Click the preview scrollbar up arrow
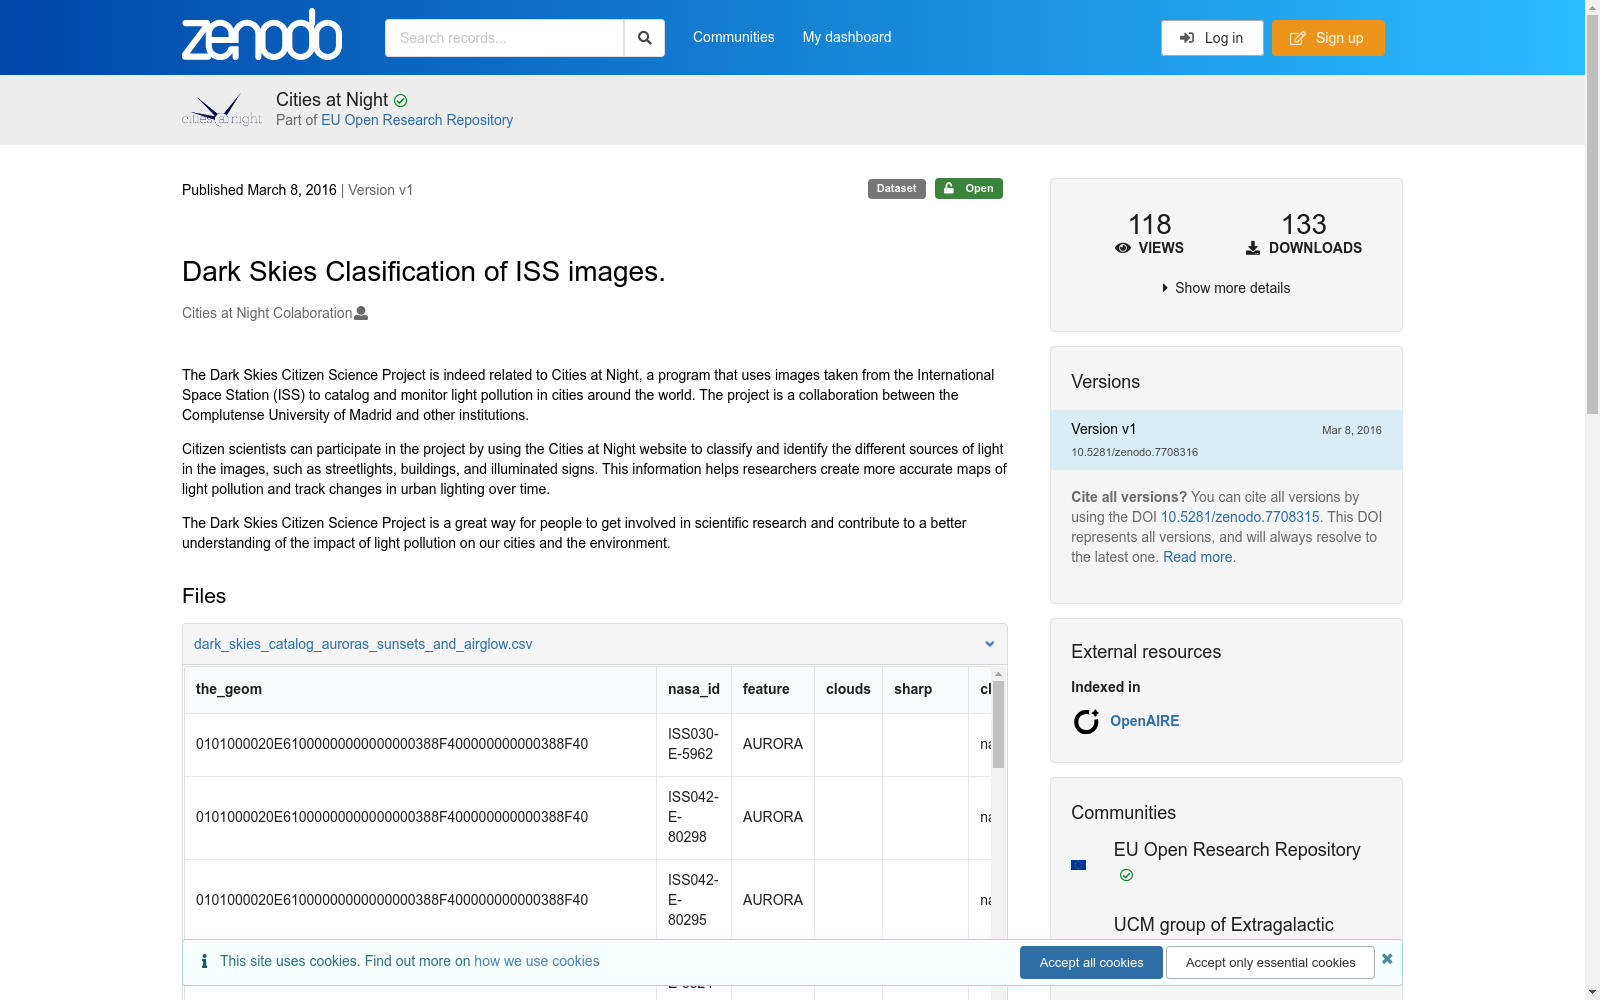Viewport: 1600px width, 1000px height. click(998, 674)
